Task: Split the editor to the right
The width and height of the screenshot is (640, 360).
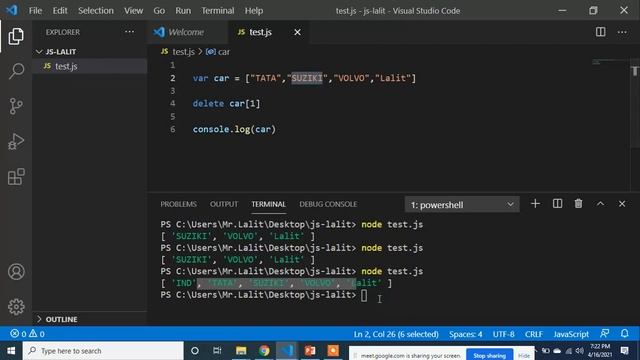Action: click(600, 32)
